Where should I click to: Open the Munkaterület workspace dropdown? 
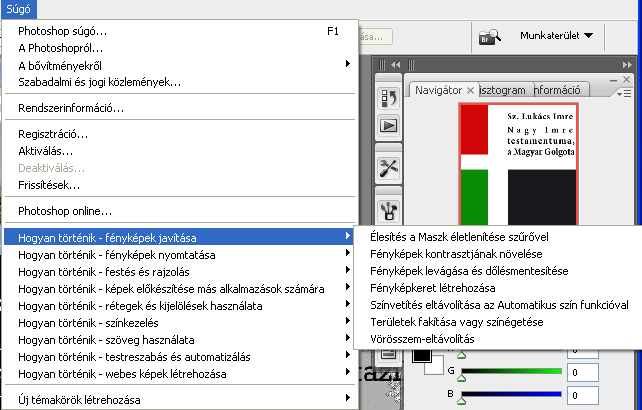coord(556,36)
